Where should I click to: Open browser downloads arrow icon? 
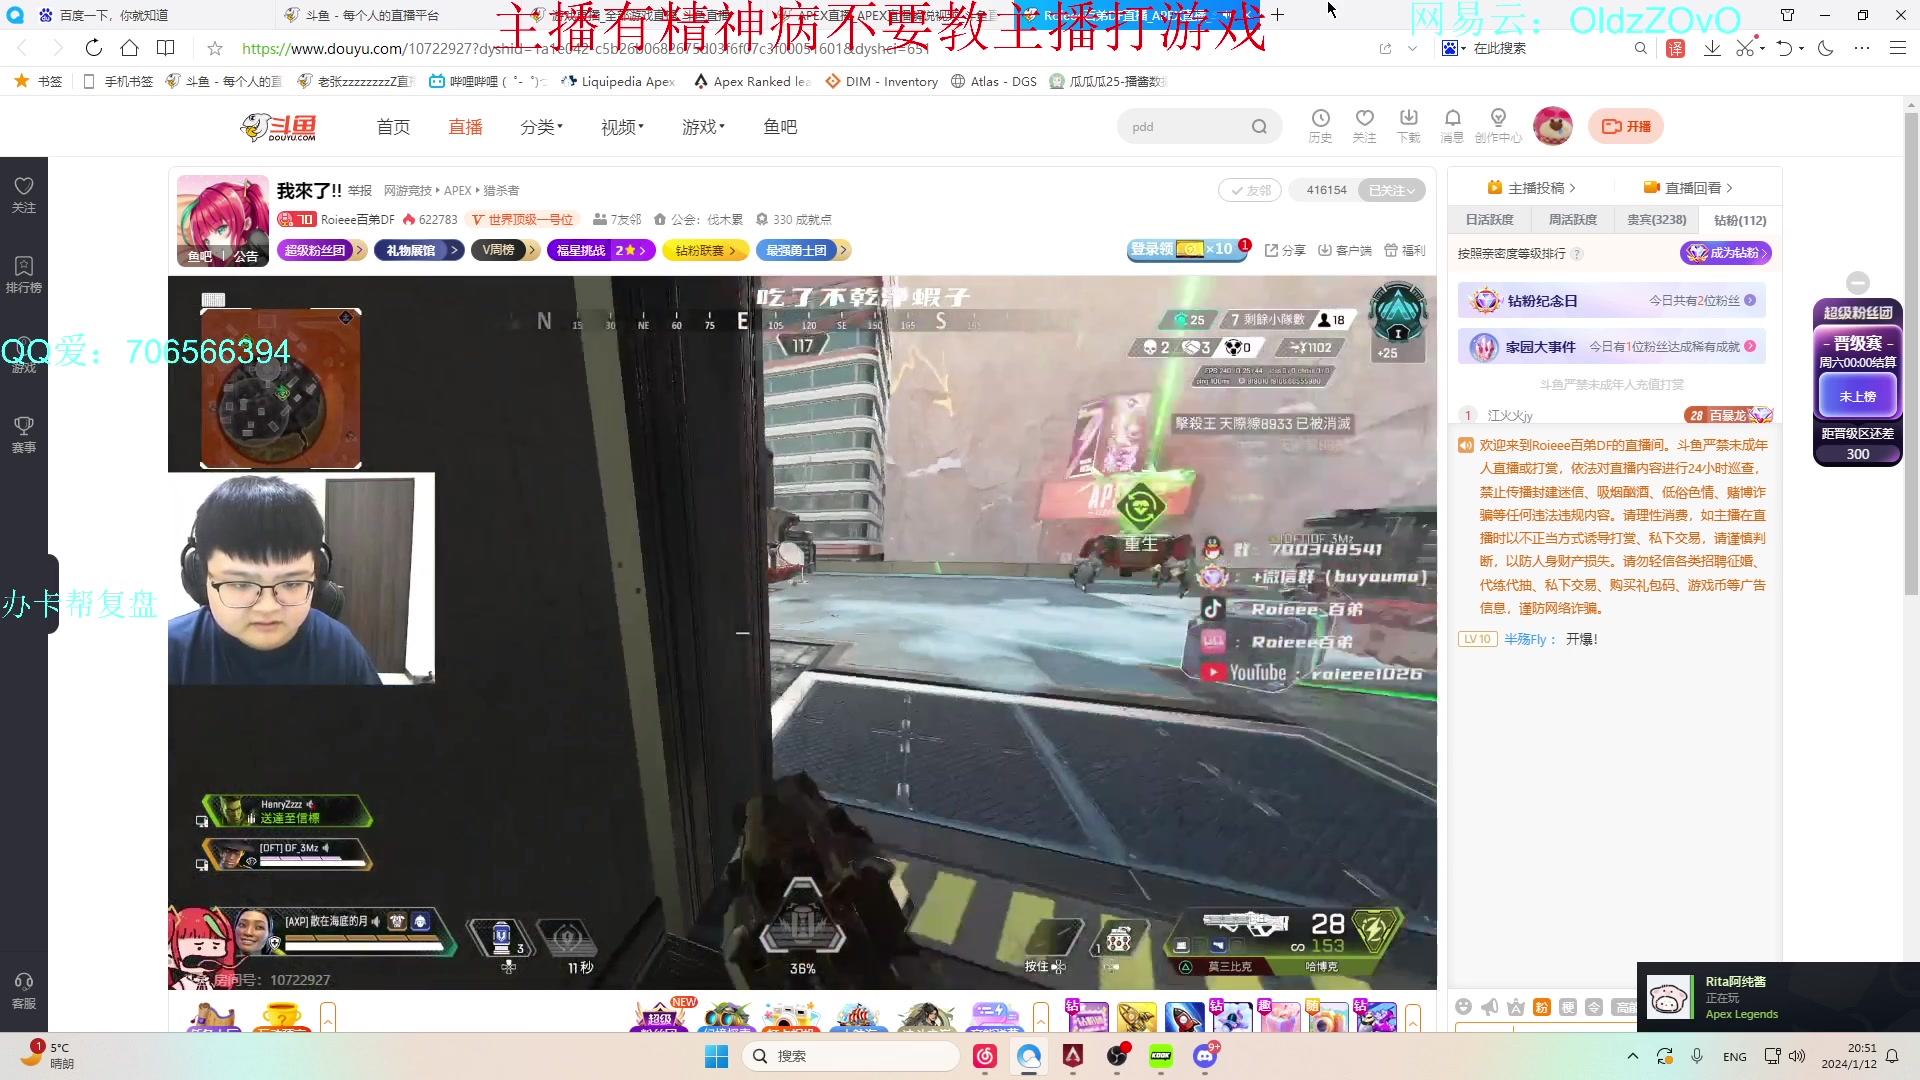click(x=1712, y=48)
